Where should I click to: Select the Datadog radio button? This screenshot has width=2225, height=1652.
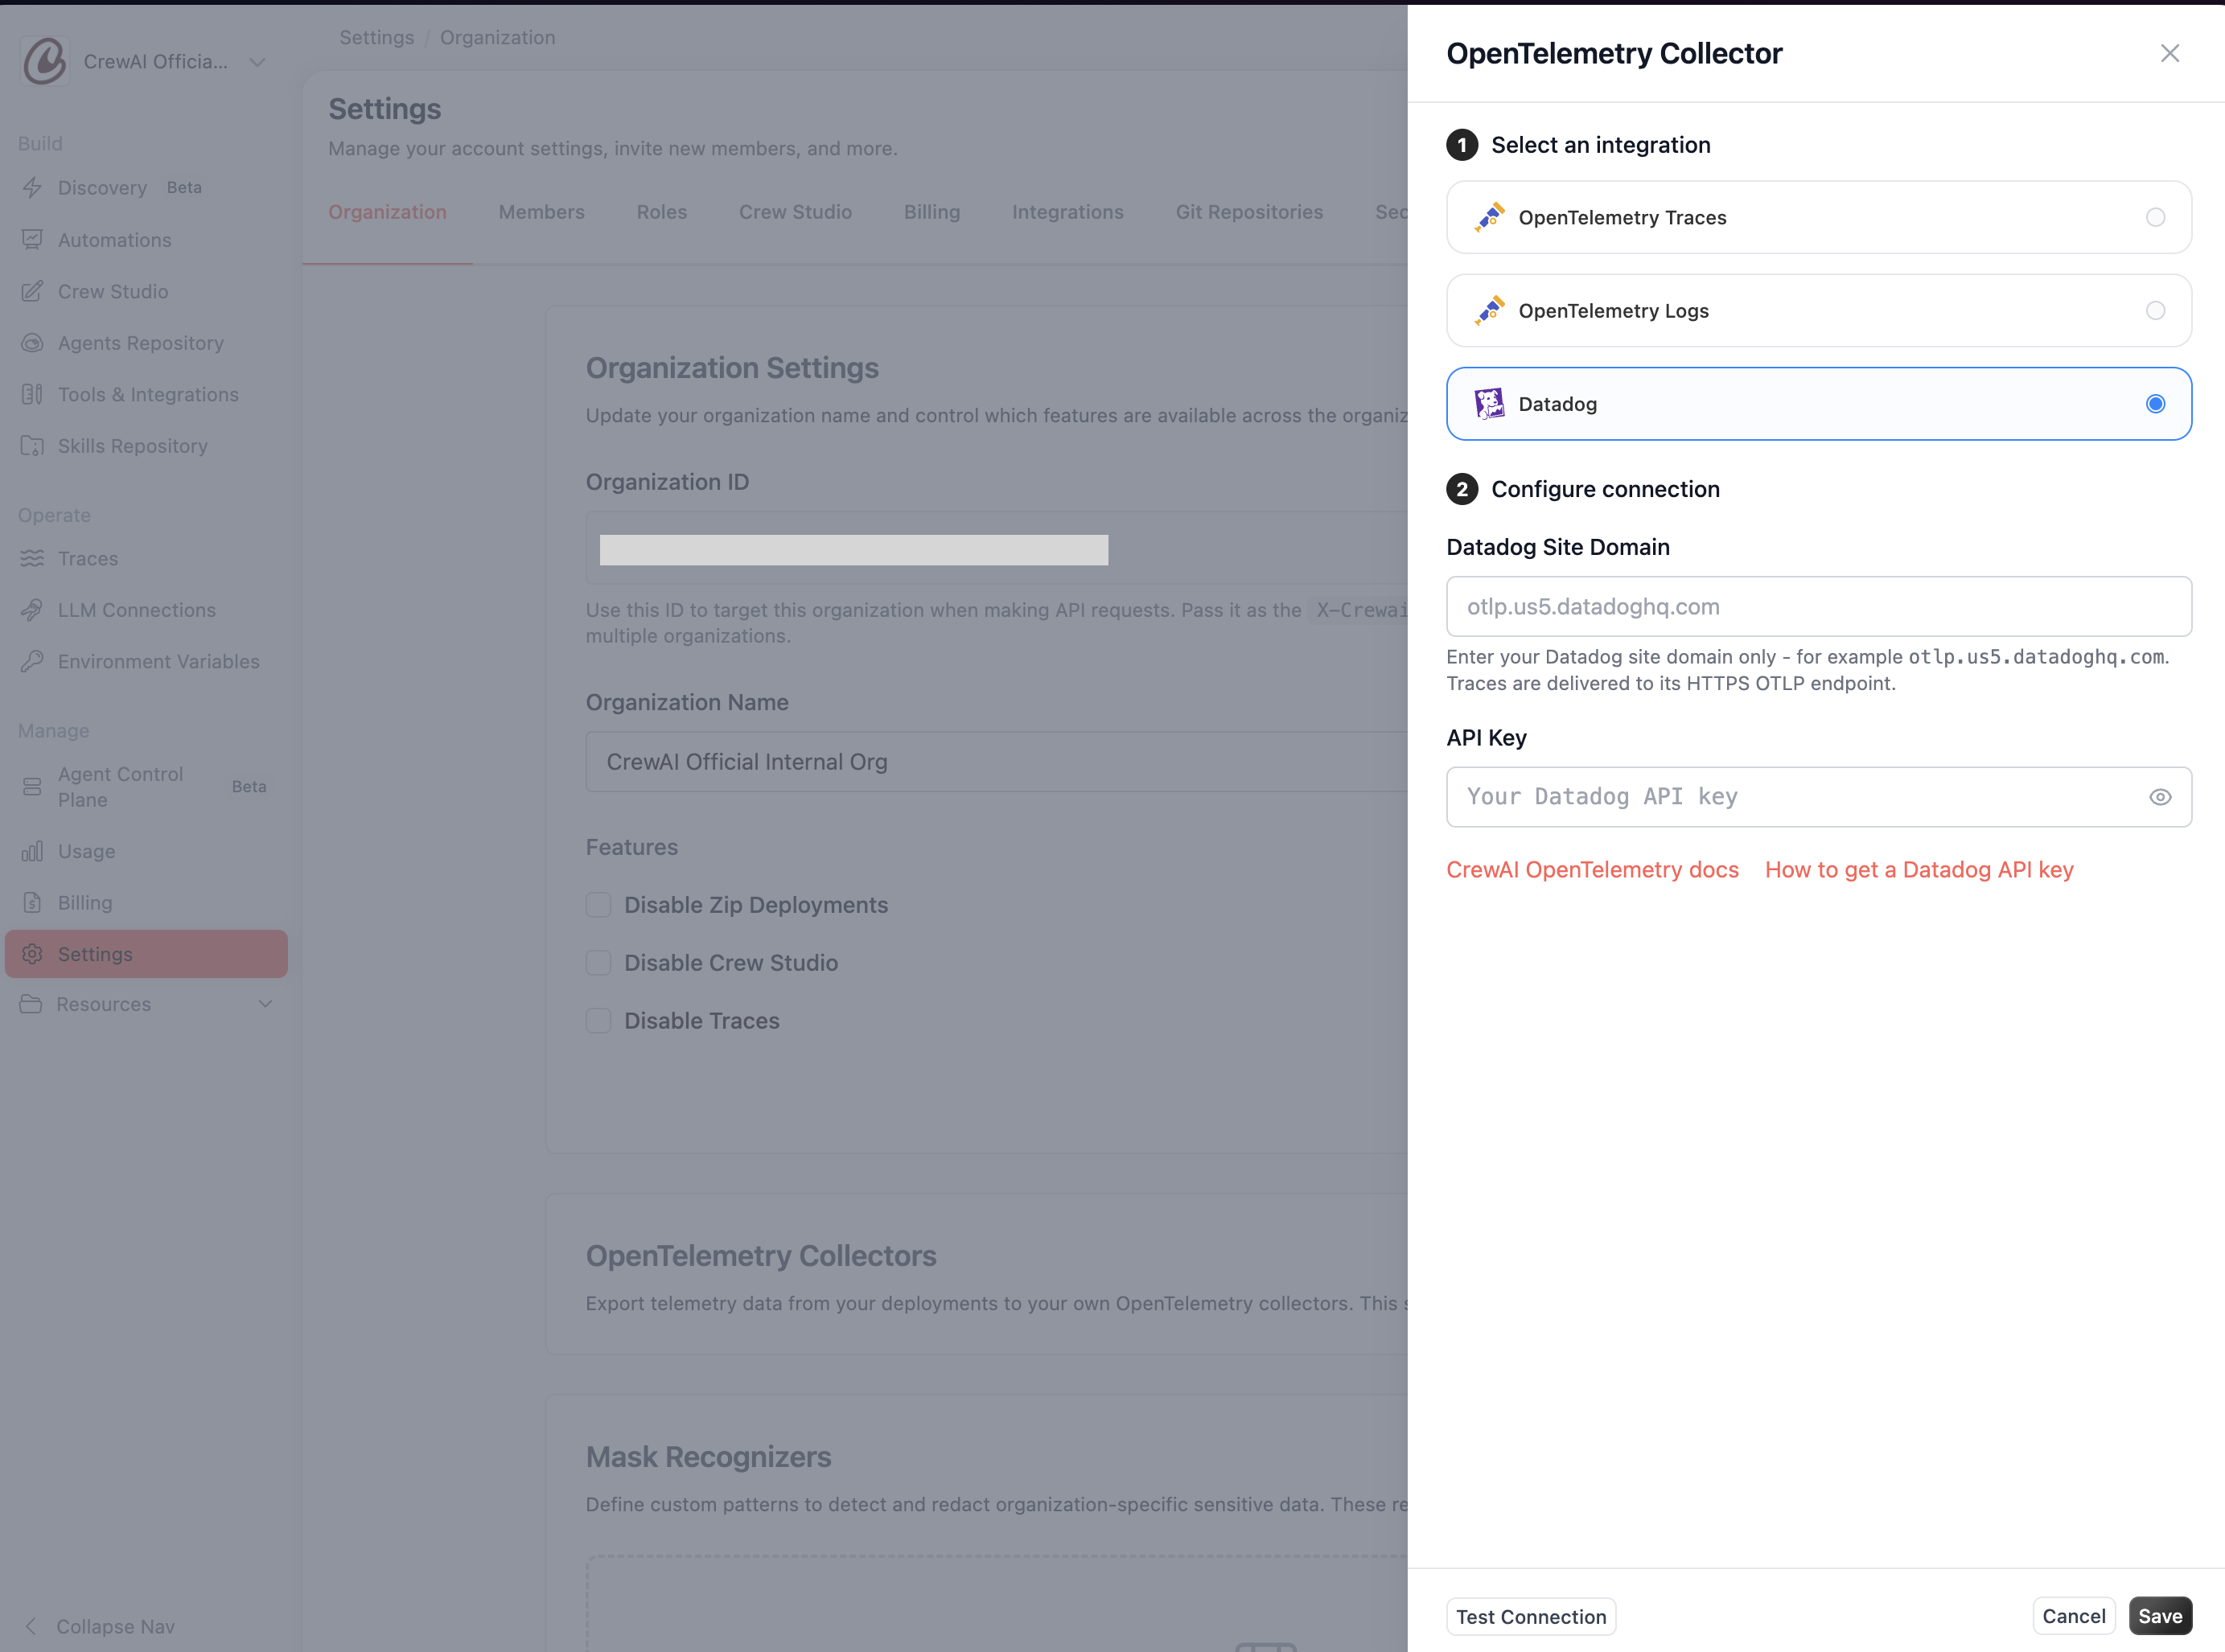pyautogui.click(x=2155, y=403)
